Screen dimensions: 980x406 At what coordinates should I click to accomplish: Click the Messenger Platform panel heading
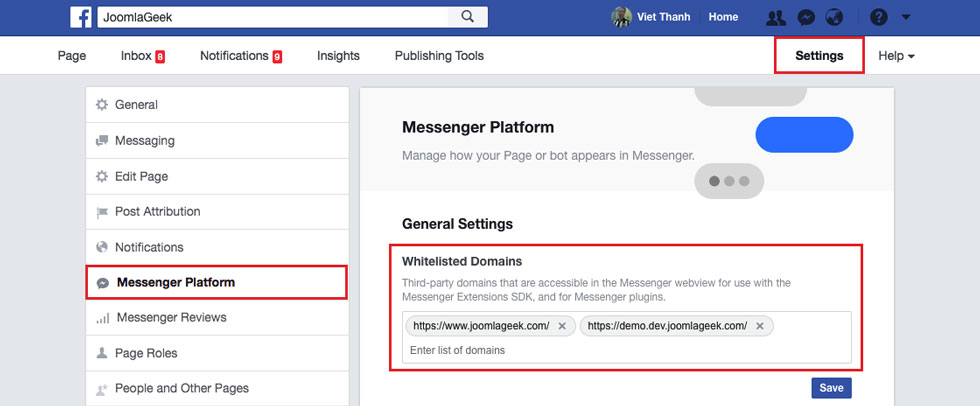tap(478, 127)
